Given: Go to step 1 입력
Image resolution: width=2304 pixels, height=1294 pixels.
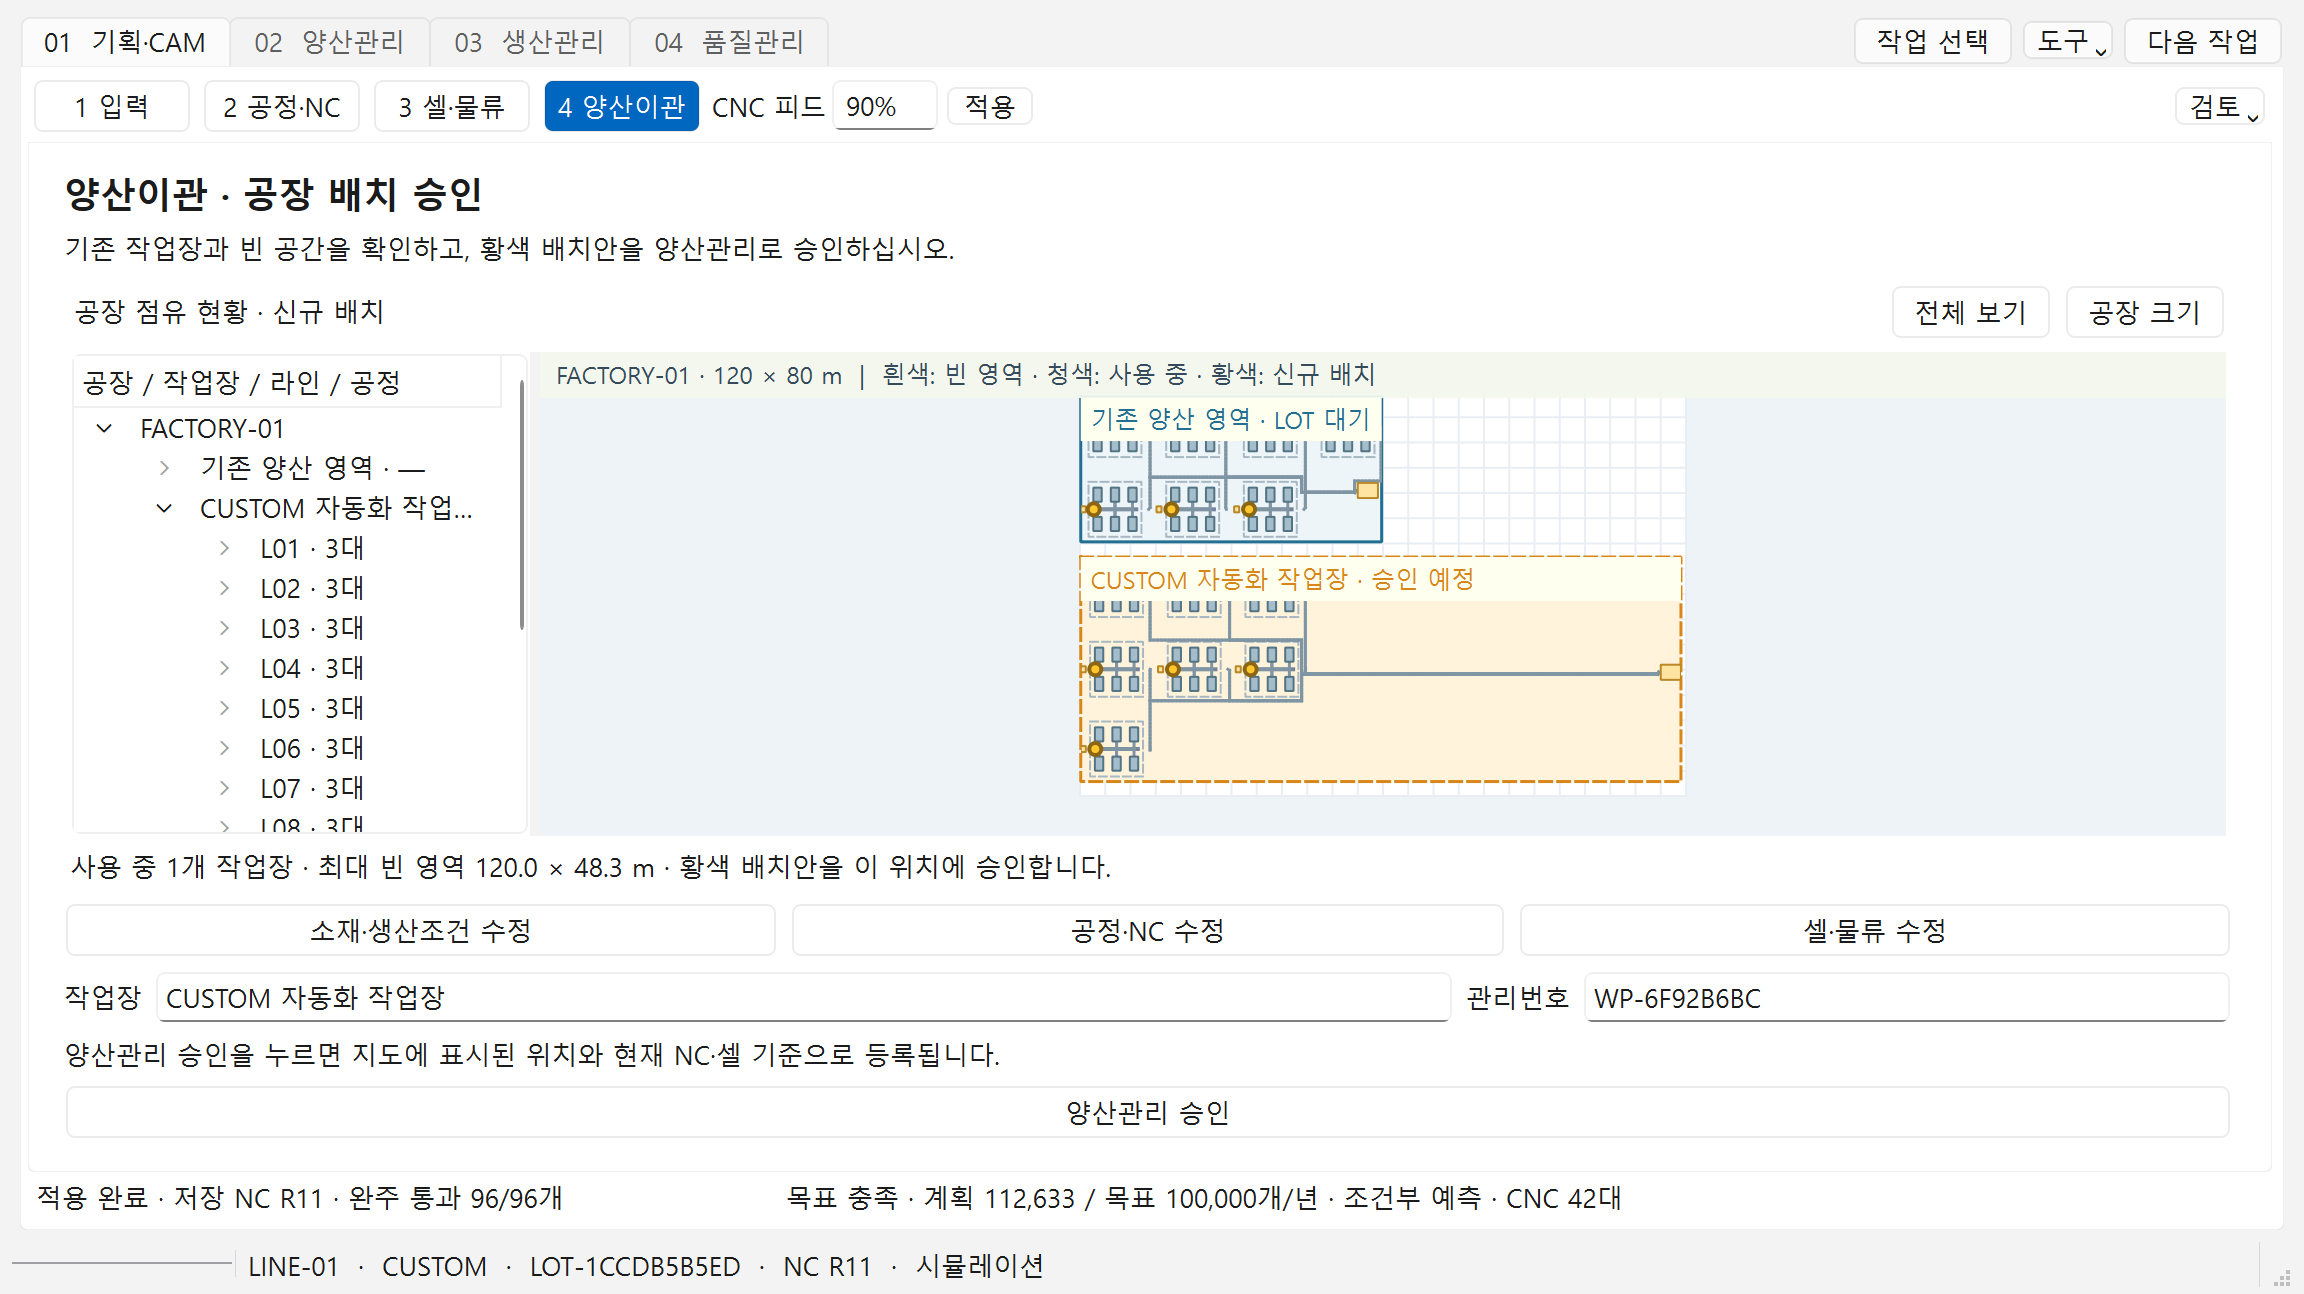Looking at the screenshot, I should 112,106.
